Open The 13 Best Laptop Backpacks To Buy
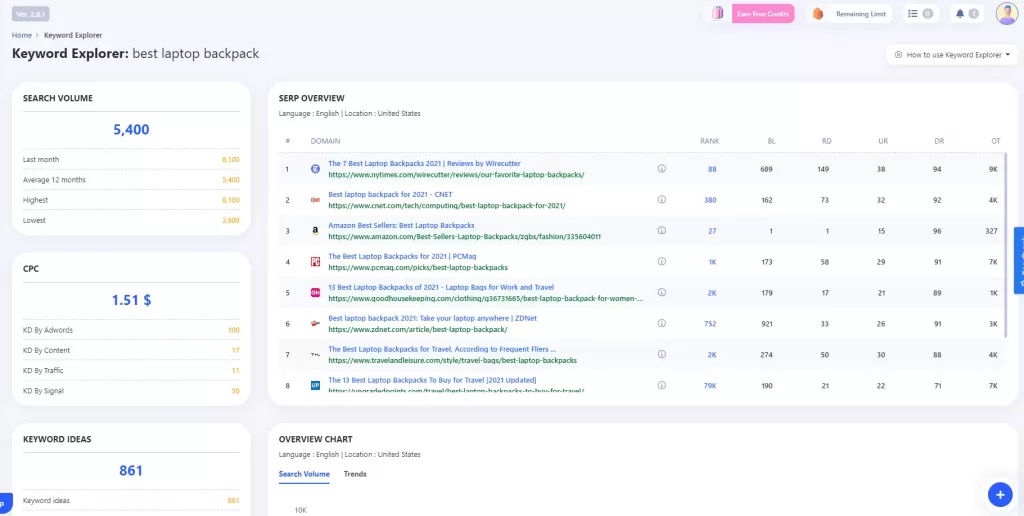1024x516 pixels. [432, 380]
